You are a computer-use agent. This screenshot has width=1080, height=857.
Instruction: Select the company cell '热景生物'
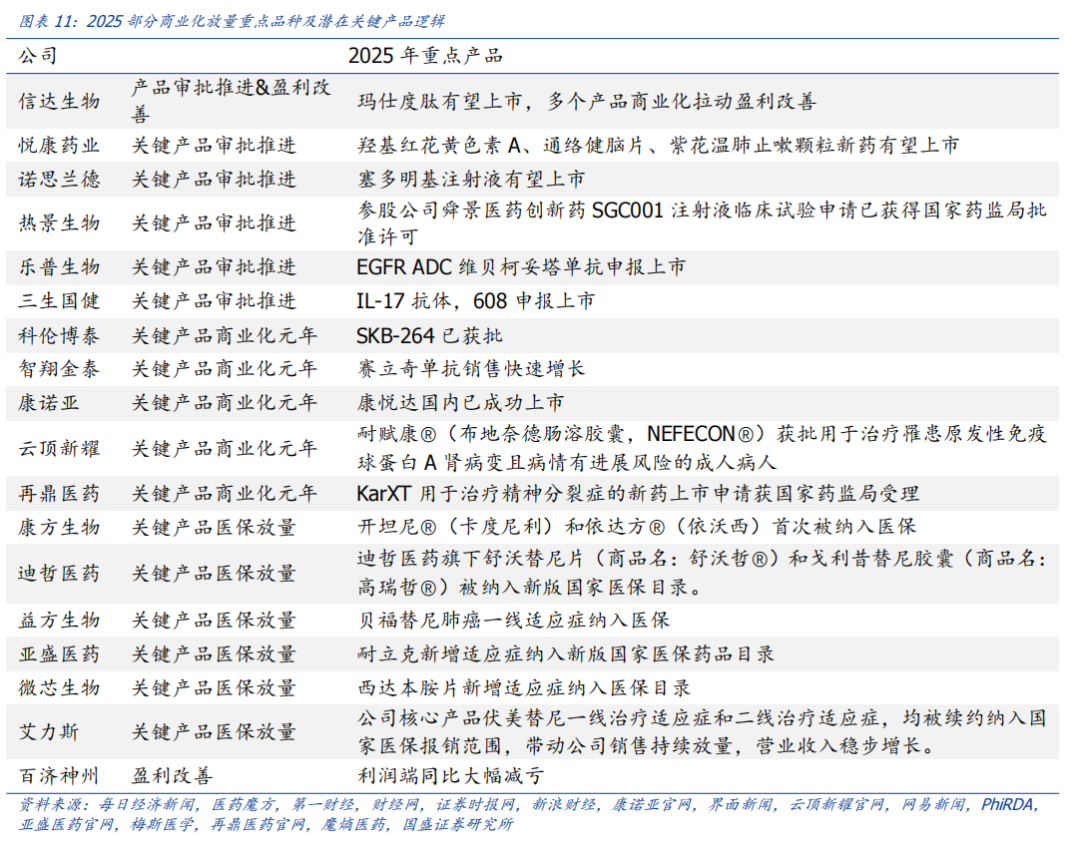pos(59,223)
